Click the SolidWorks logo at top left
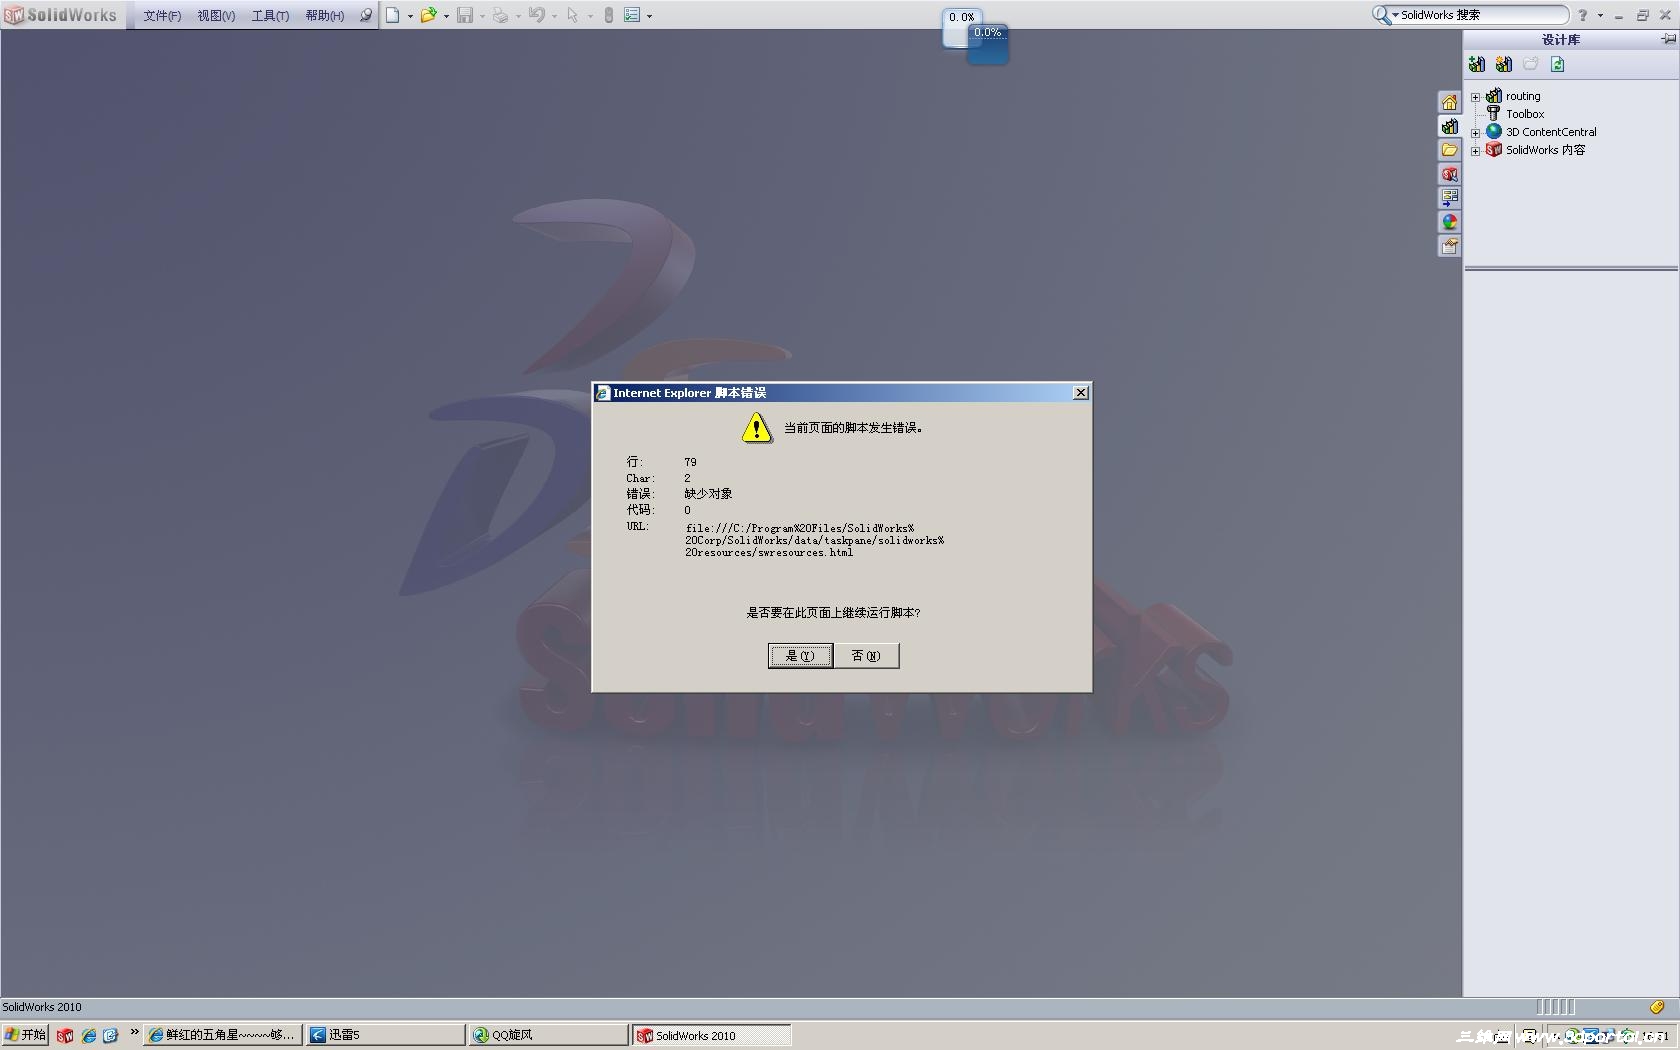Screen dimensions: 1680x1050 point(61,15)
